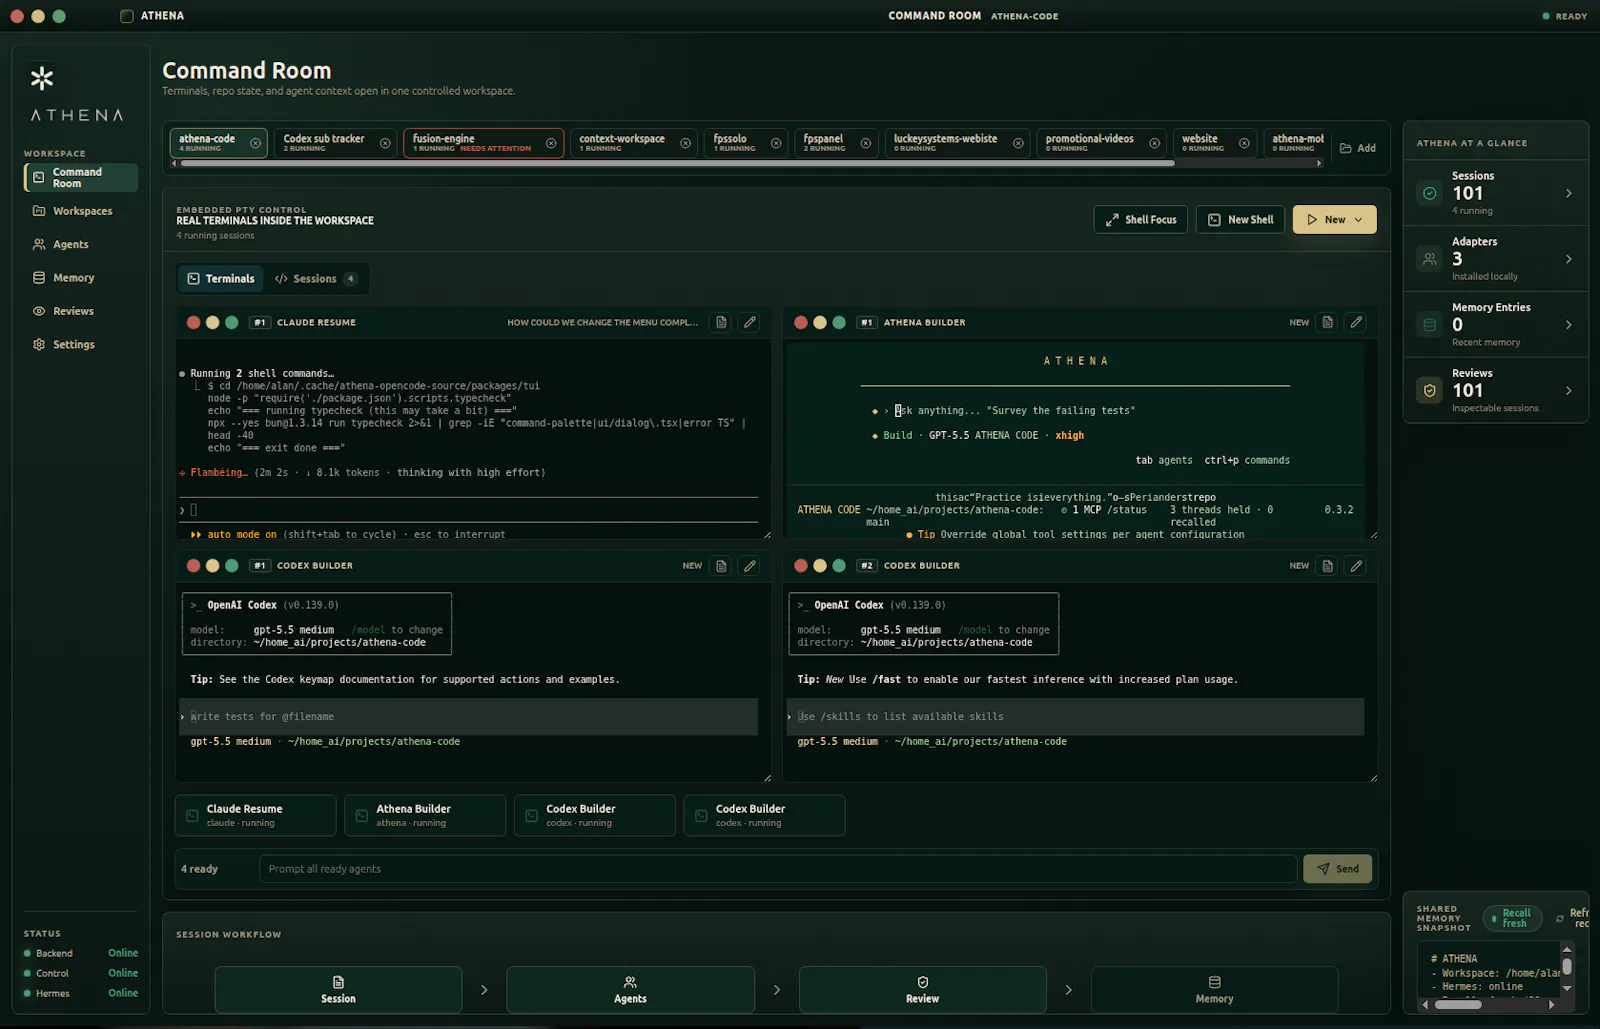Click pencil icon on Athena Builder terminal
1600x1029 pixels.
tap(1356, 322)
